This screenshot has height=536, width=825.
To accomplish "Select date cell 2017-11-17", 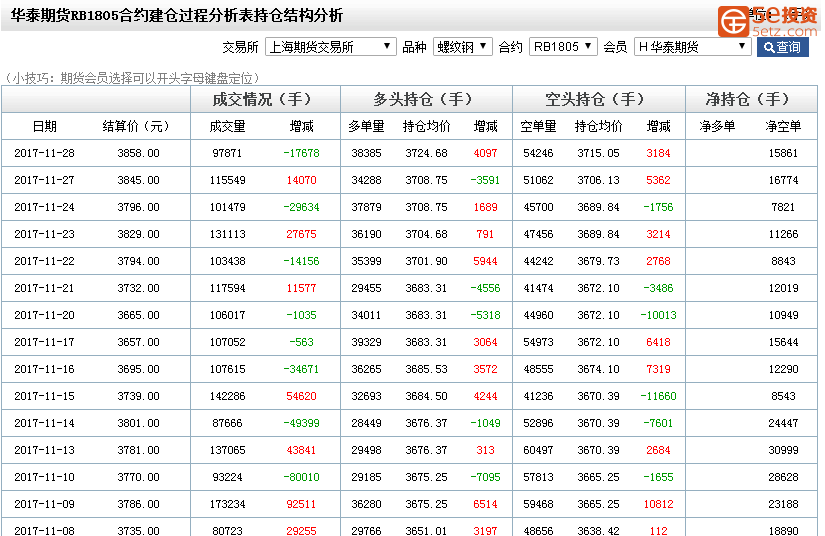I will (45, 342).
